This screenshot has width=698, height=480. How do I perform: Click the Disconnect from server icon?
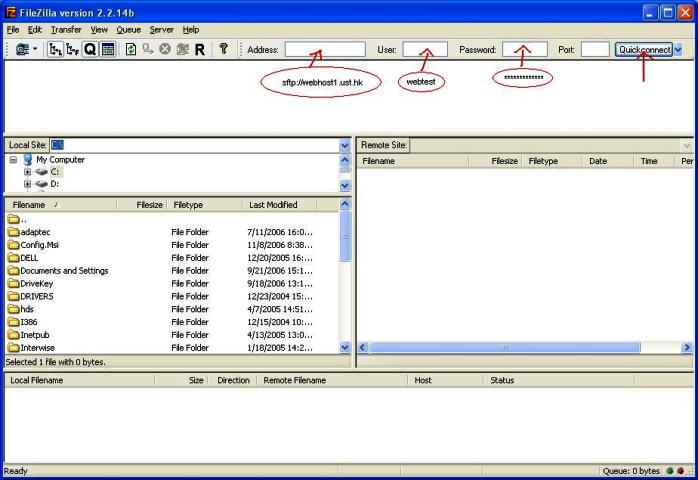182,49
